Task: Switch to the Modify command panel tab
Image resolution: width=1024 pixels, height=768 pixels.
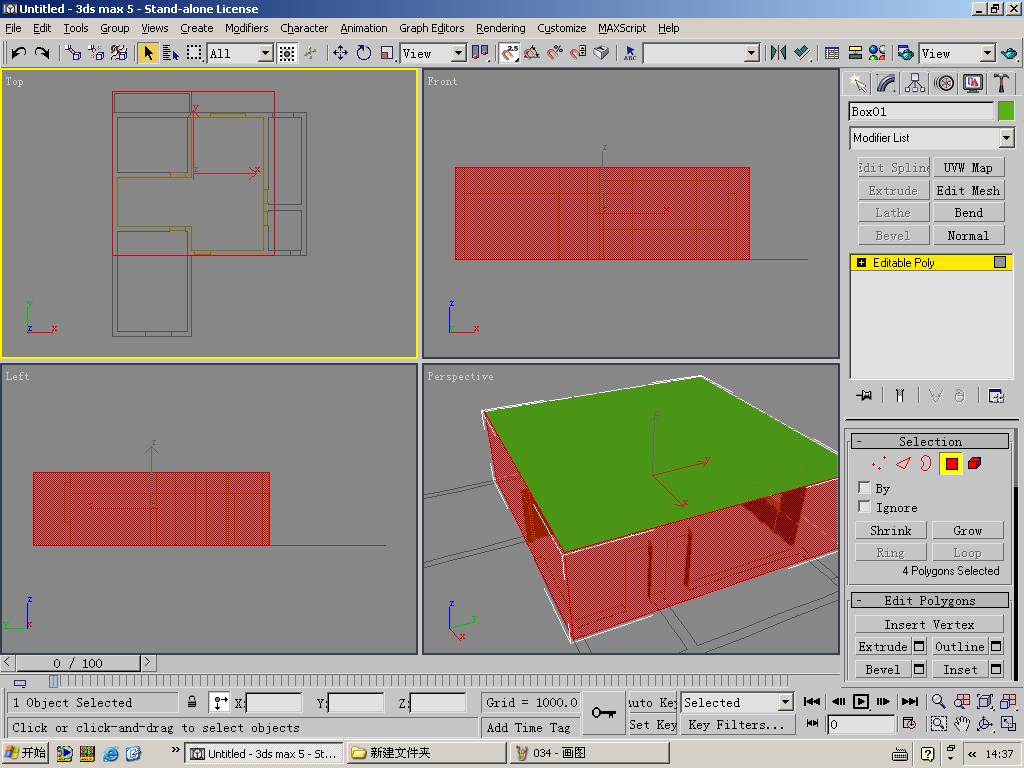Action: click(886, 83)
